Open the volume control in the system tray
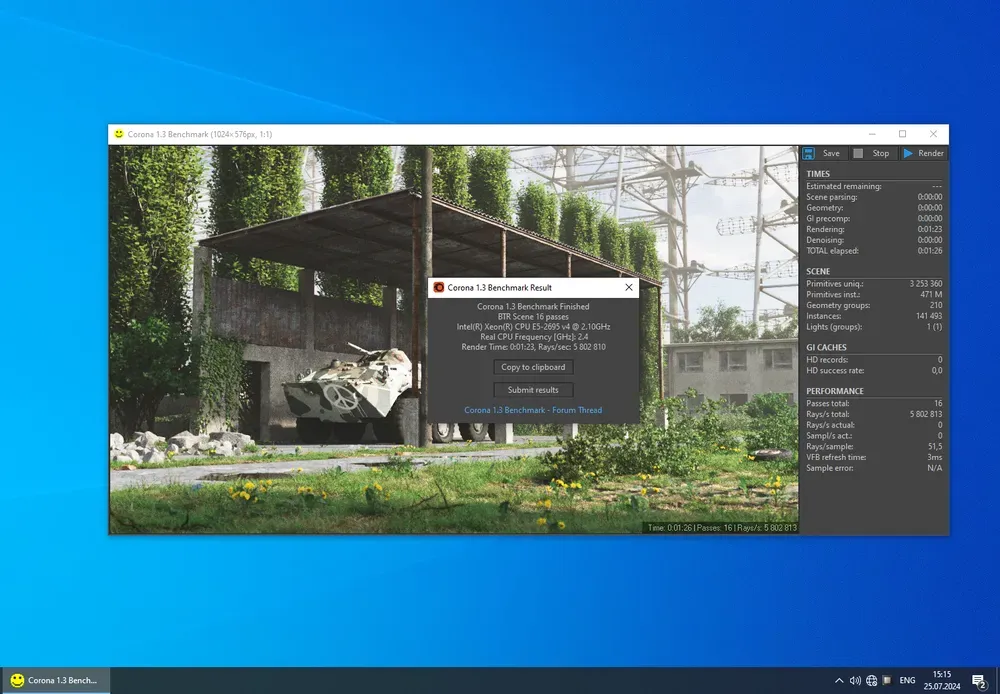This screenshot has width=1000, height=694. [x=855, y=680]
